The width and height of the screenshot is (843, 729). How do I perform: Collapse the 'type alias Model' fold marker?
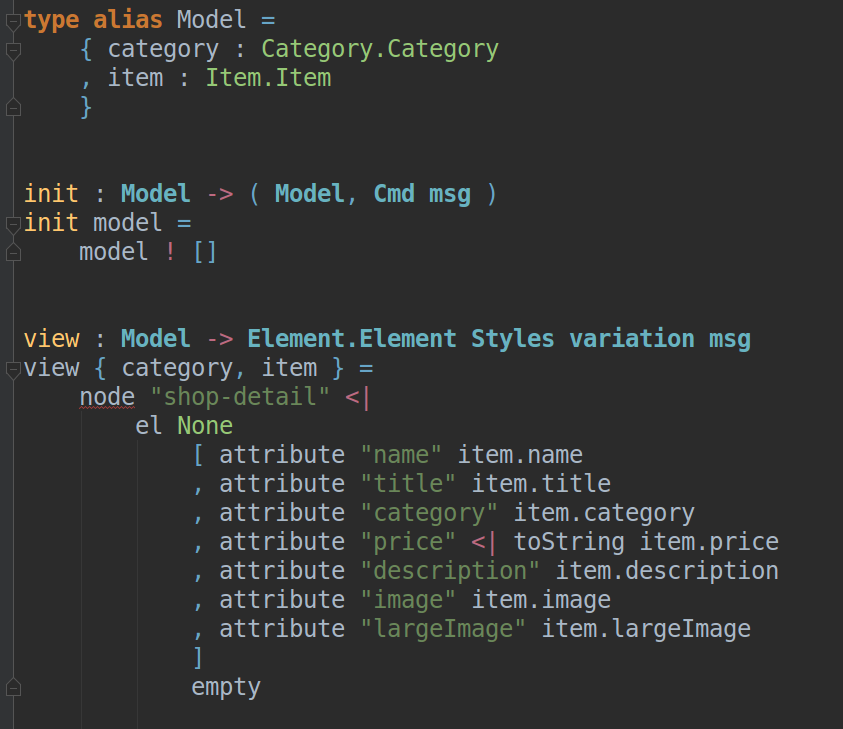(13, 22)
